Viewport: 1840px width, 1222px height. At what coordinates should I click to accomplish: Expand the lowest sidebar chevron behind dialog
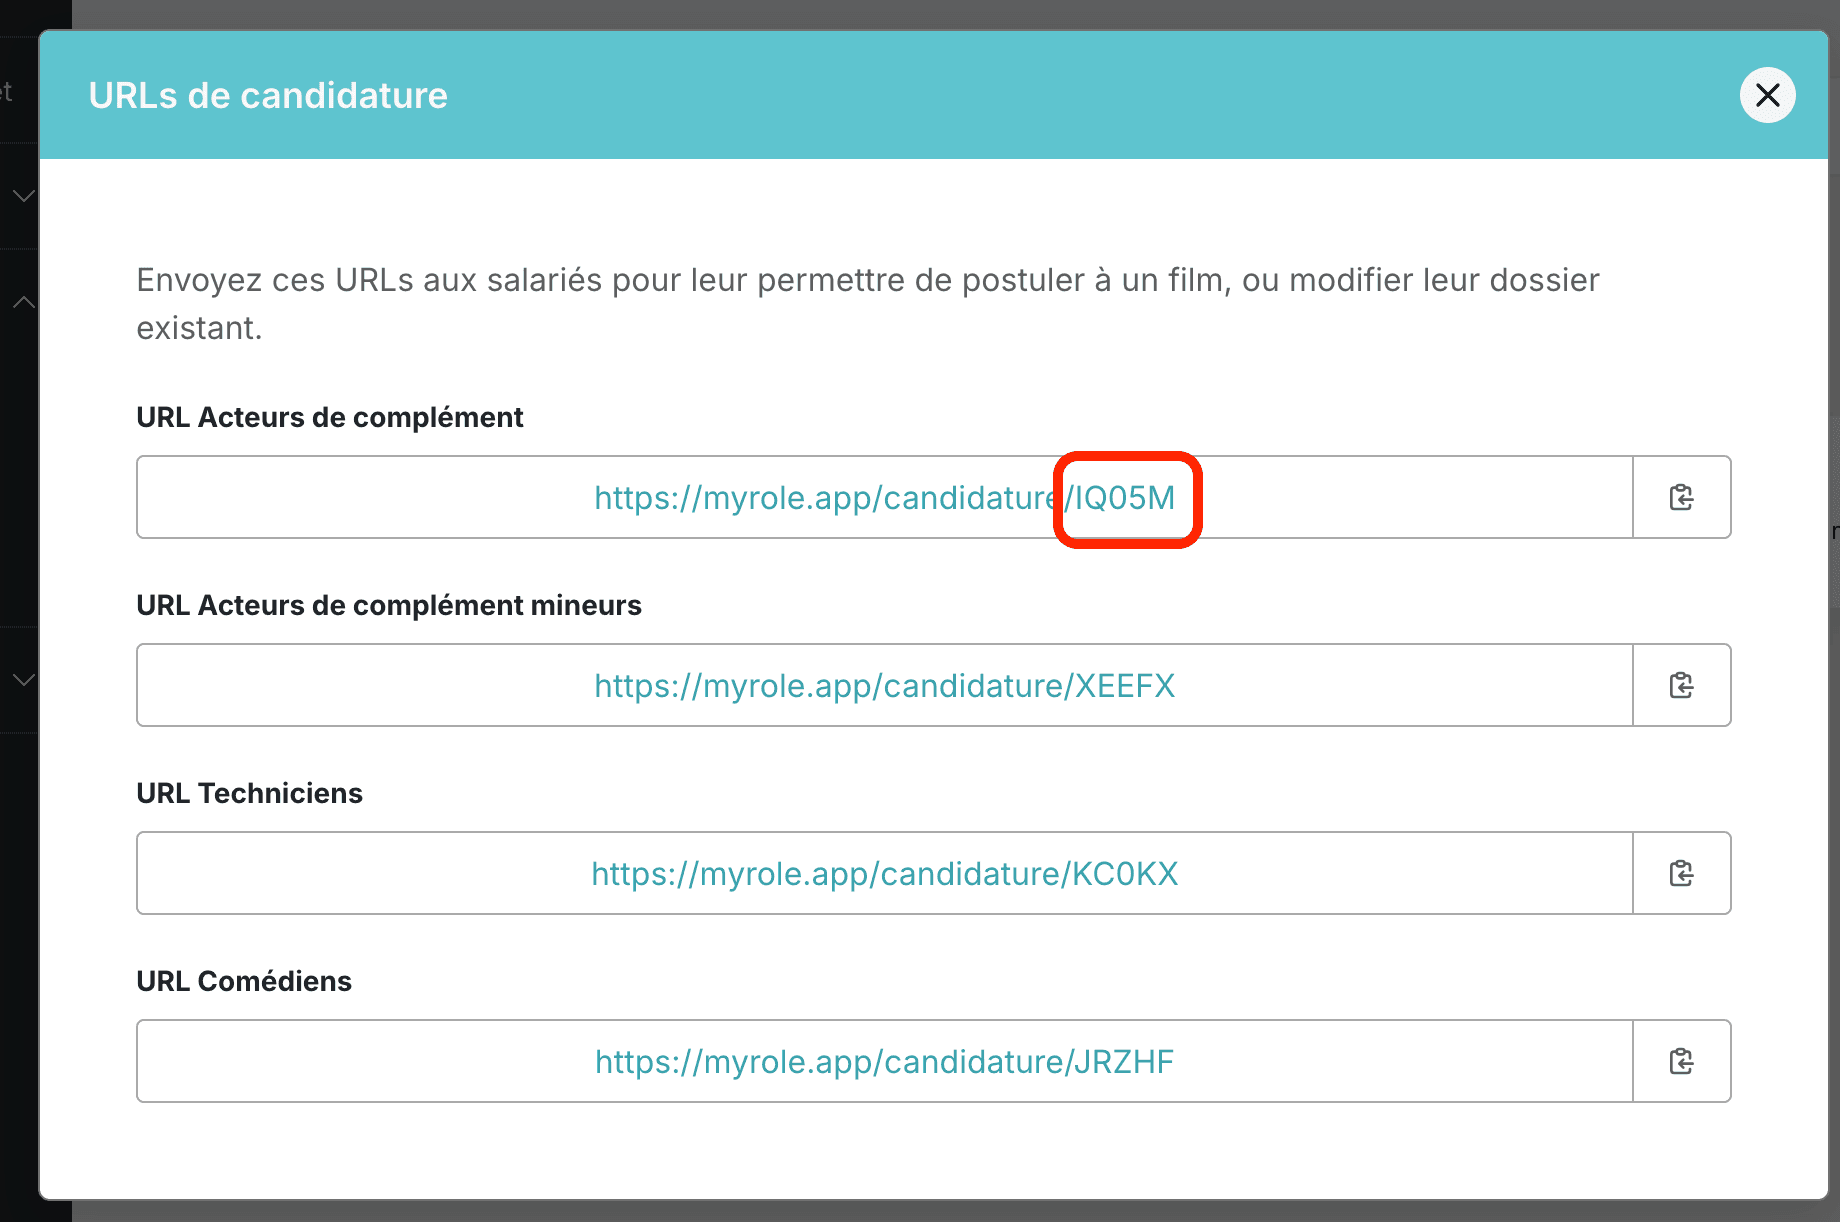[x=23, y=680]
